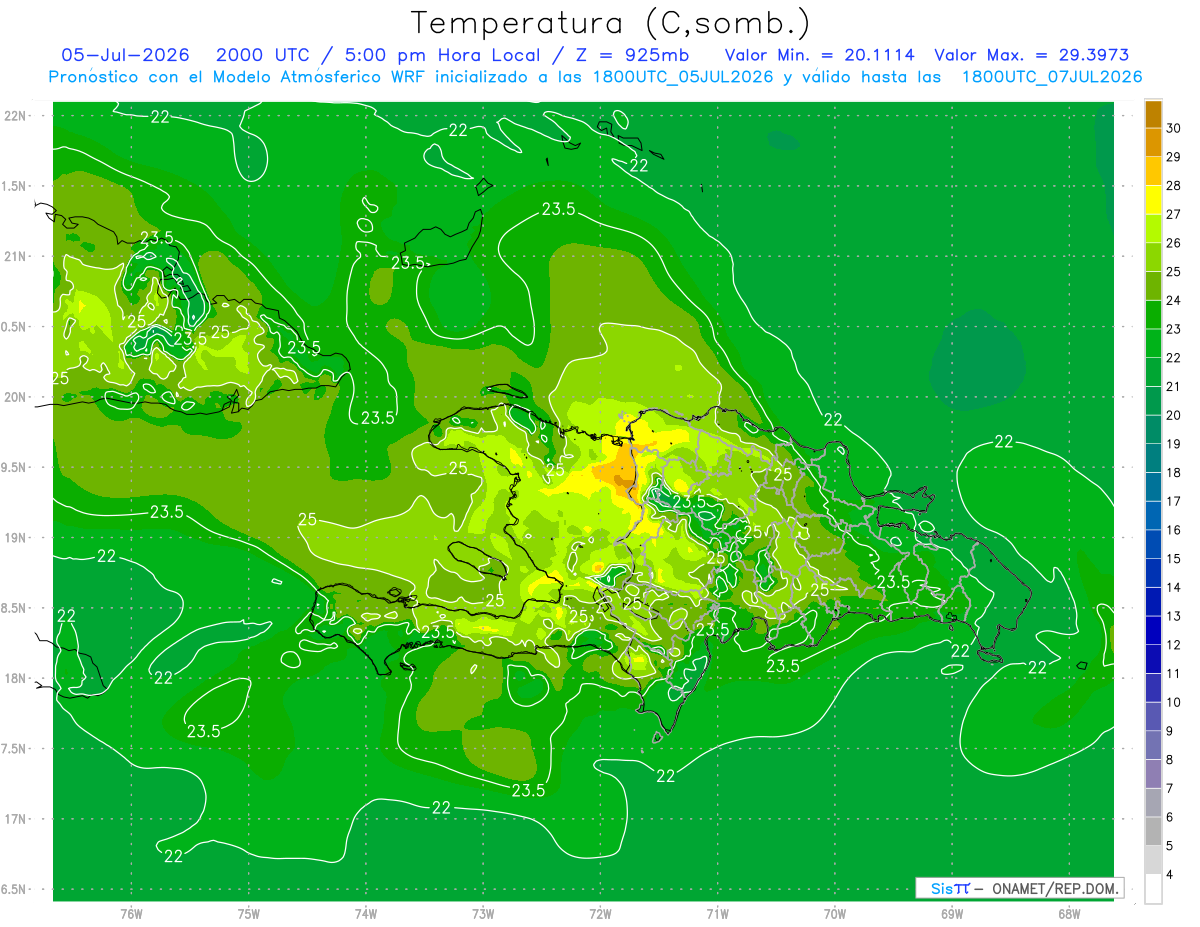Select the blue swatch between 15 and 16
Image resolution: width=1200 pixels, height=927 pixels.
[1153, 545]
